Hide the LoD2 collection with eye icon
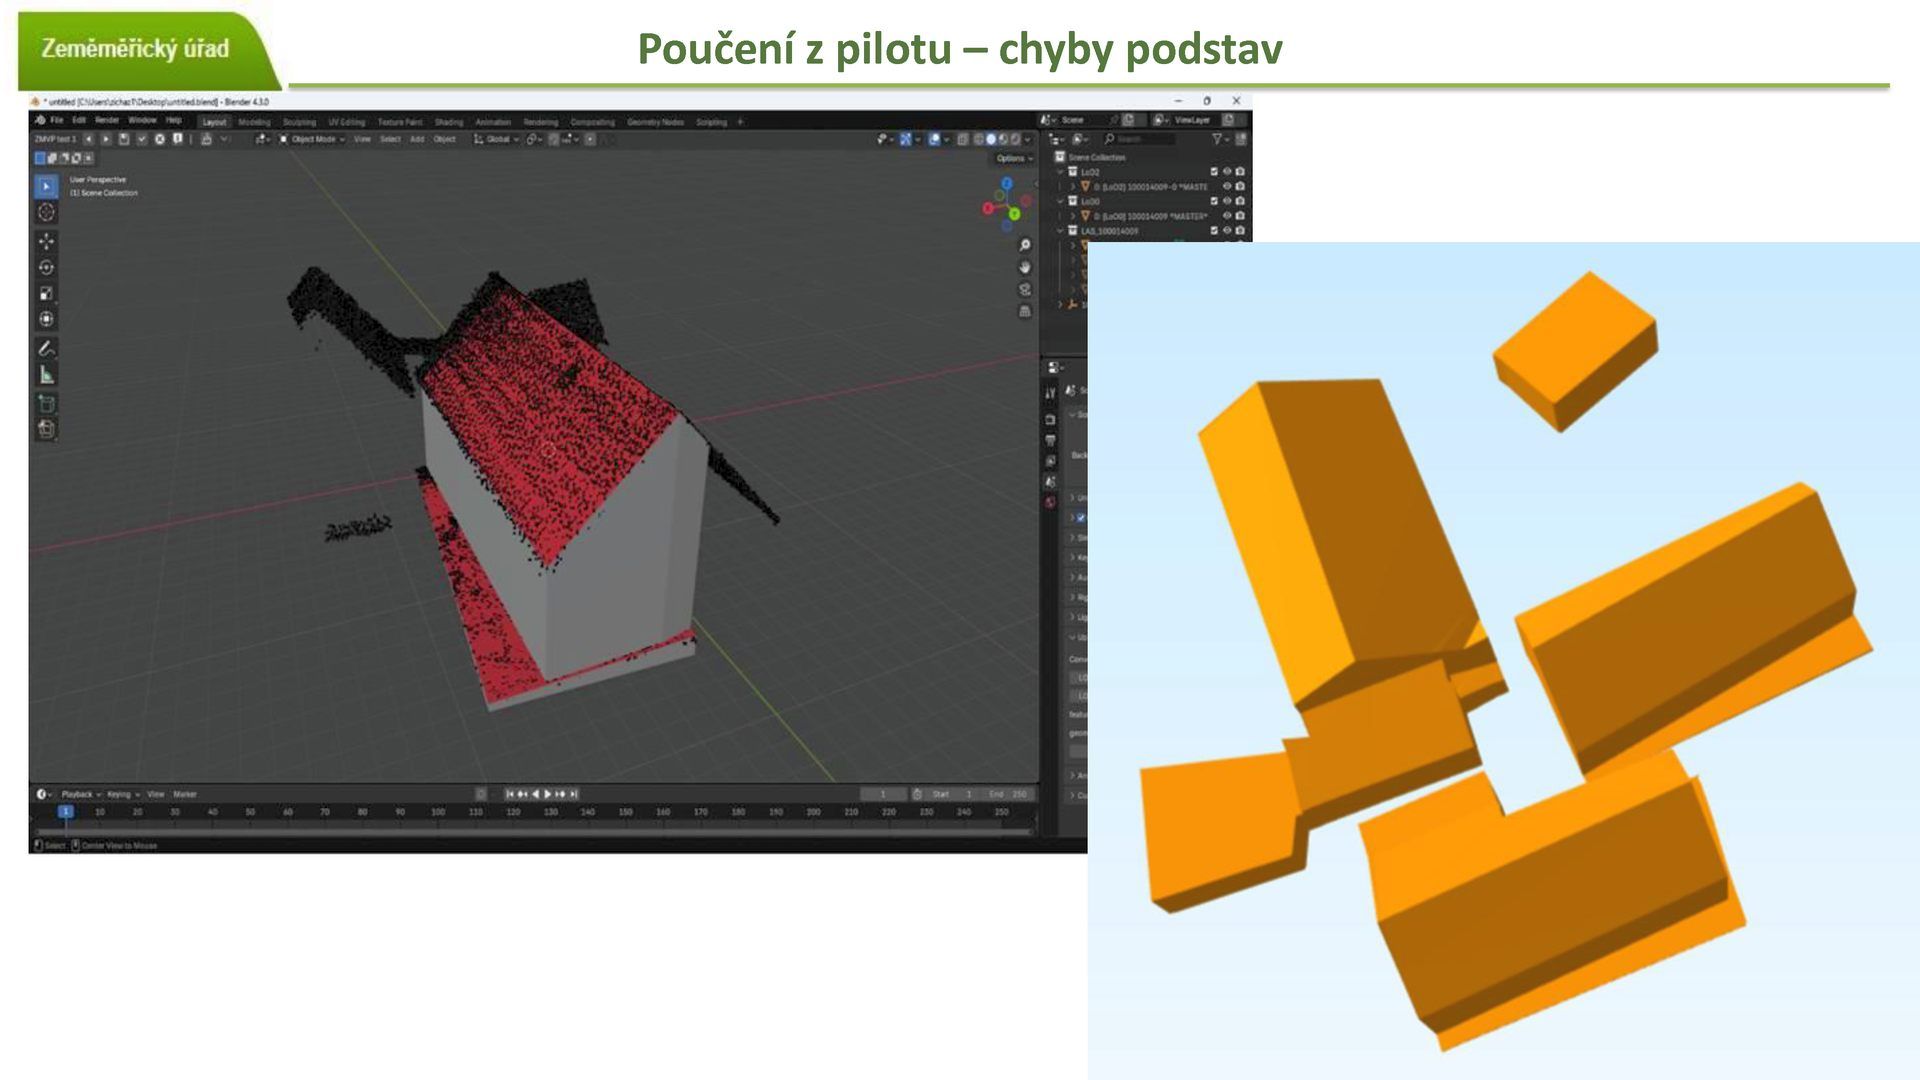Viewport: 1920px width, 1080px height. [1227, 172]
